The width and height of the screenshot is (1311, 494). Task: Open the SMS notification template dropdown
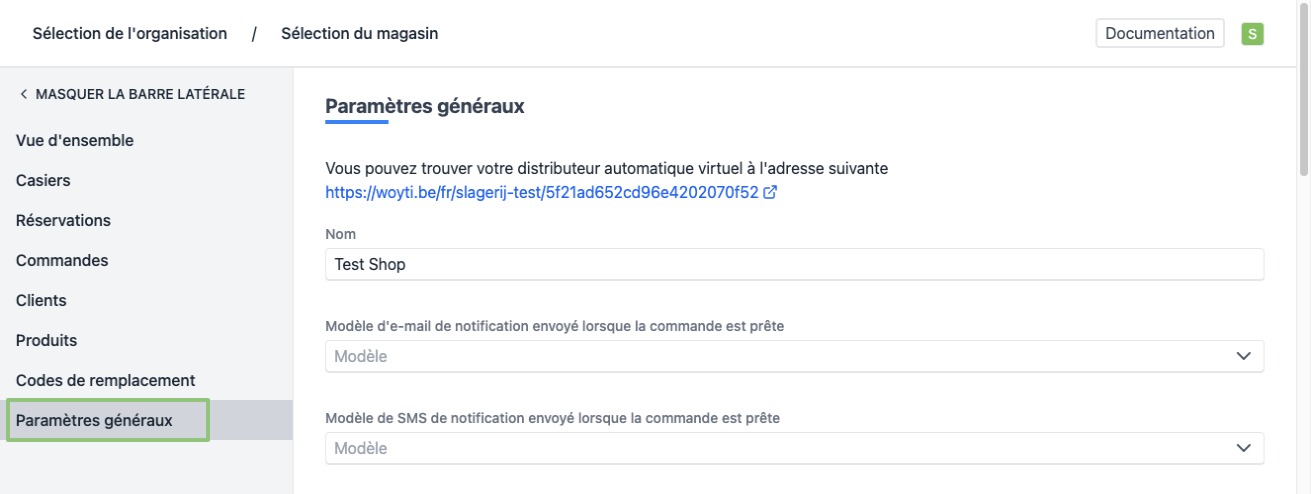794,448
